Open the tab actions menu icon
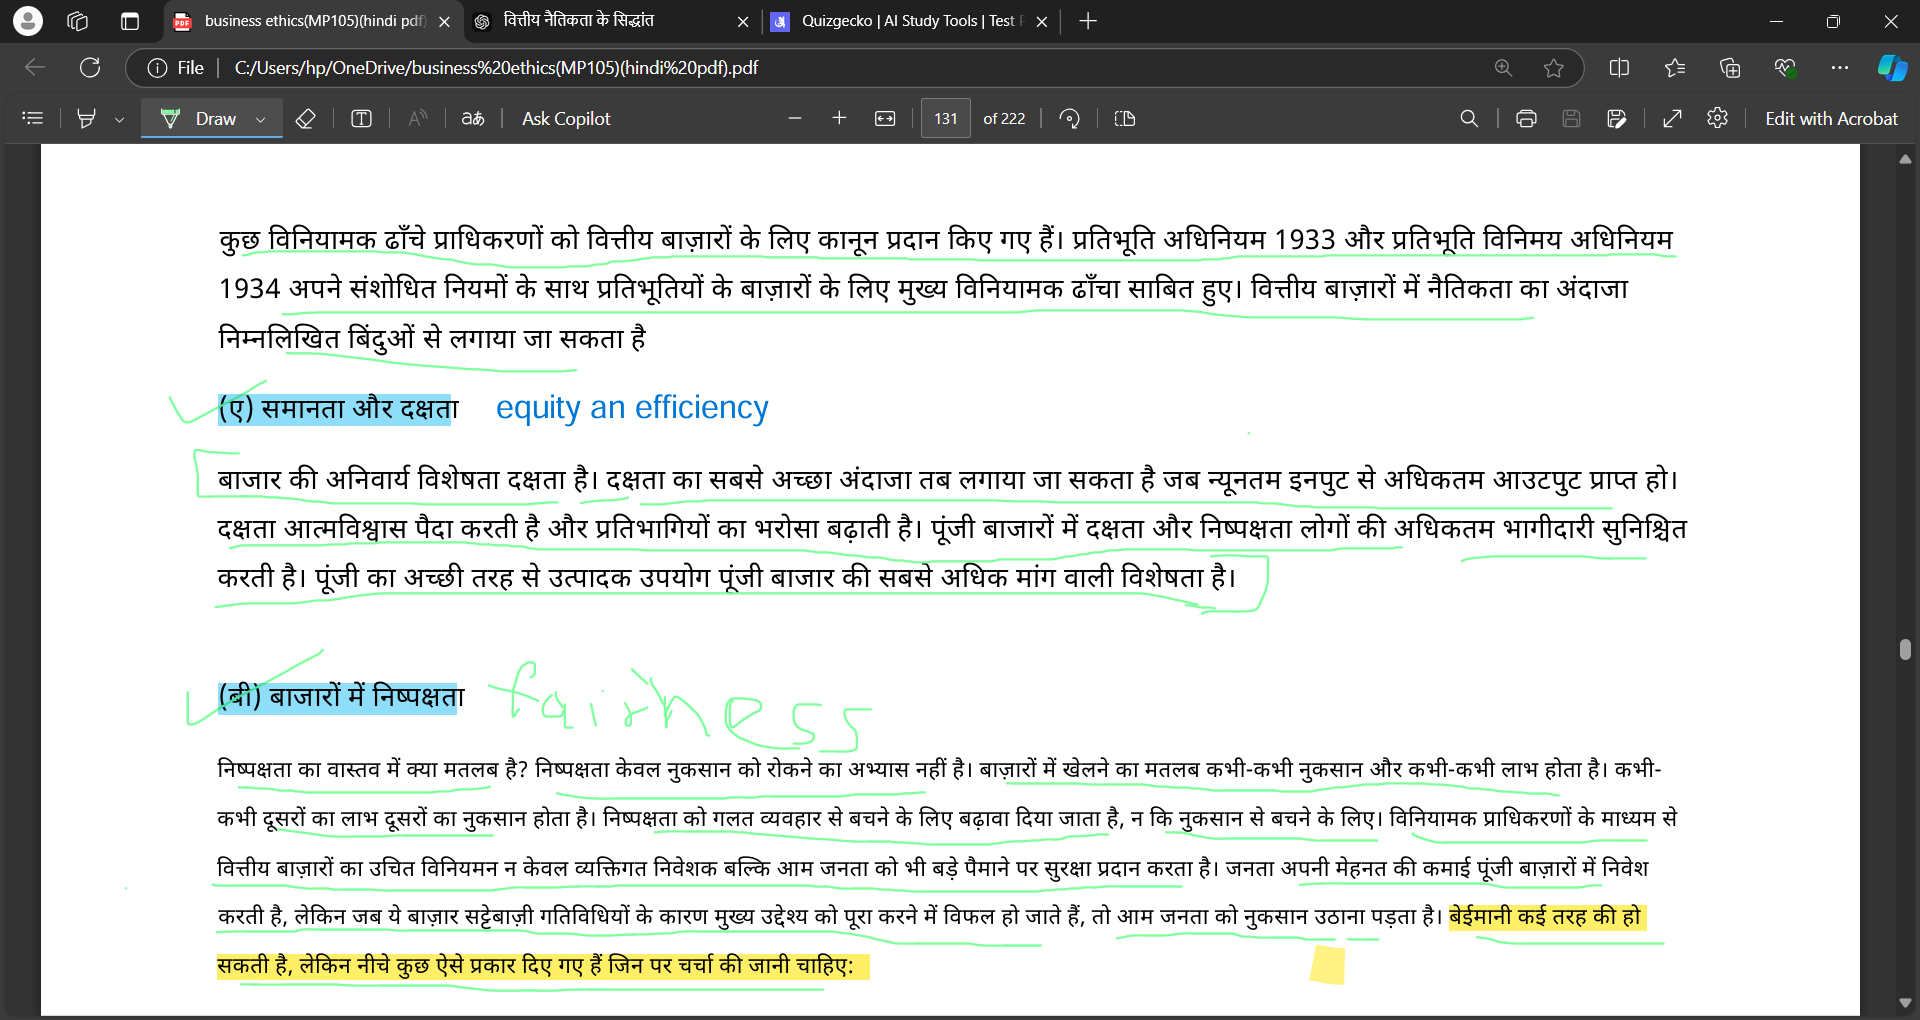Image resolution: width=1920 pixels, height=1020 pixels. tap(129, 21)
